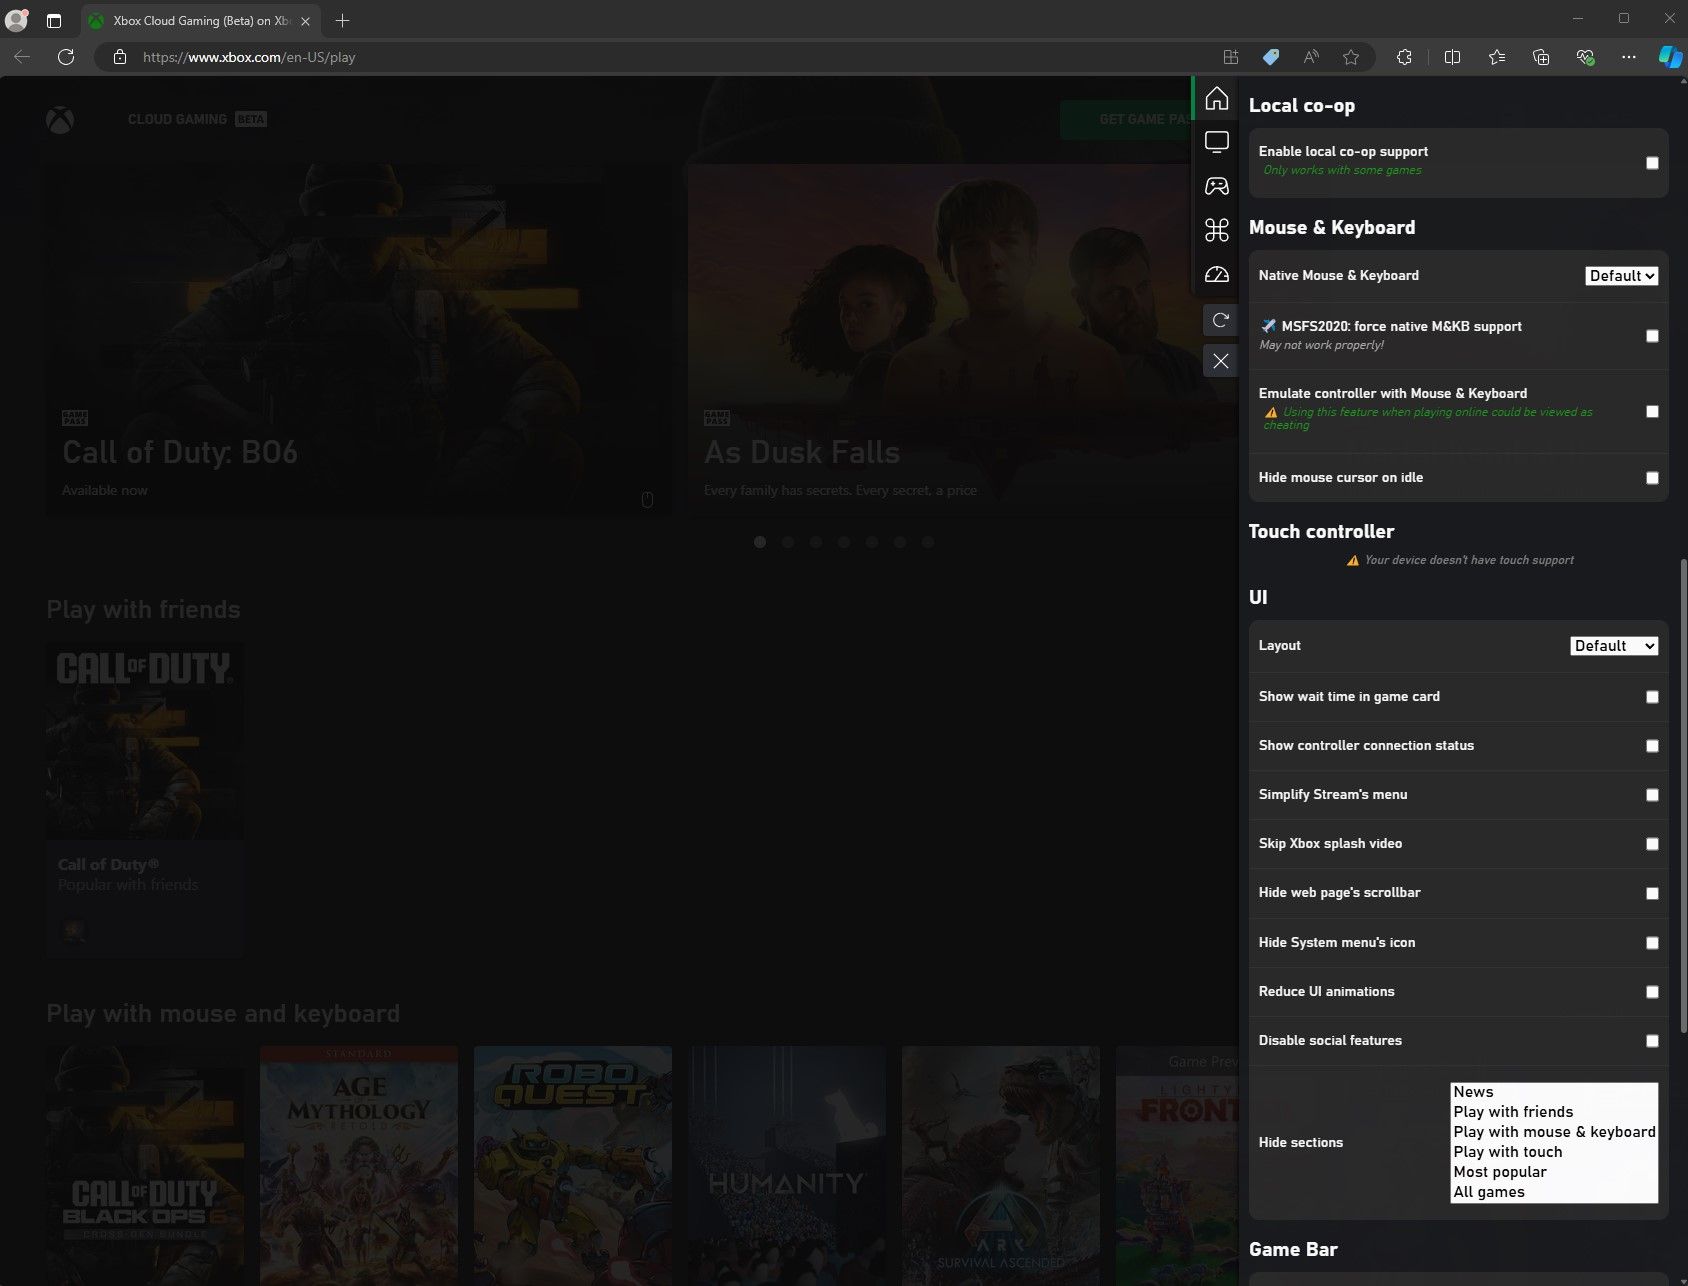
Task: Open the home settings tab icon
Action: (1216, 99)
